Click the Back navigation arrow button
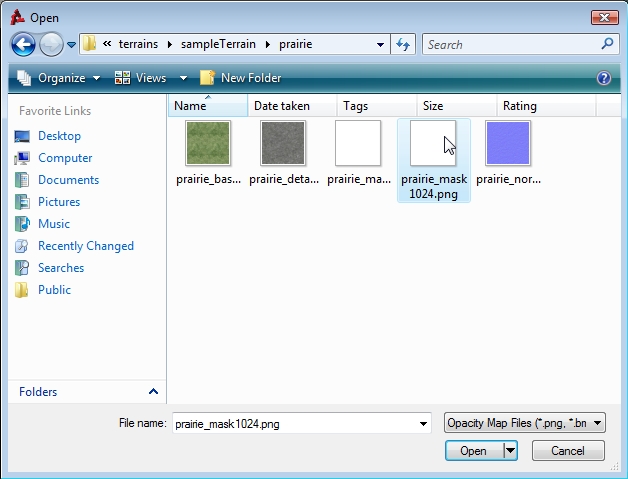Image resolution: width=628 pixels, height=479 pixels. tap(24, 44)
